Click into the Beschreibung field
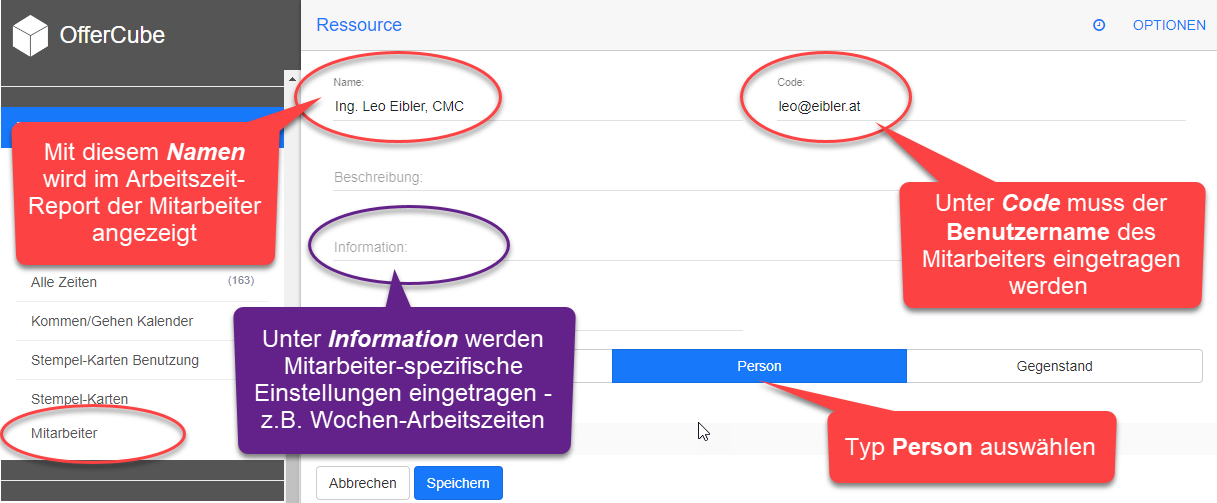This screenshot has height=503, width=1217. [600, 177]
